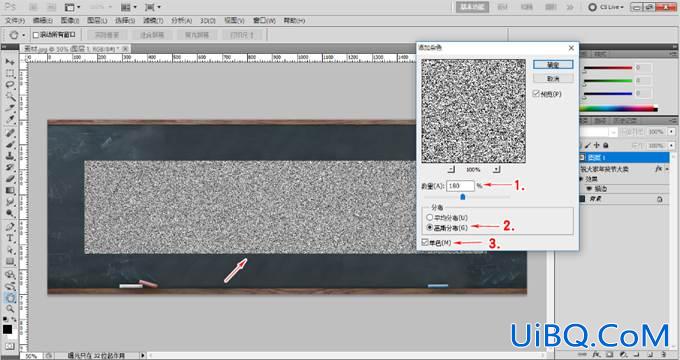Click the Essentials workspace button in top bar
The width and height of the screenshot is (680, 360).
coord(472,7)
